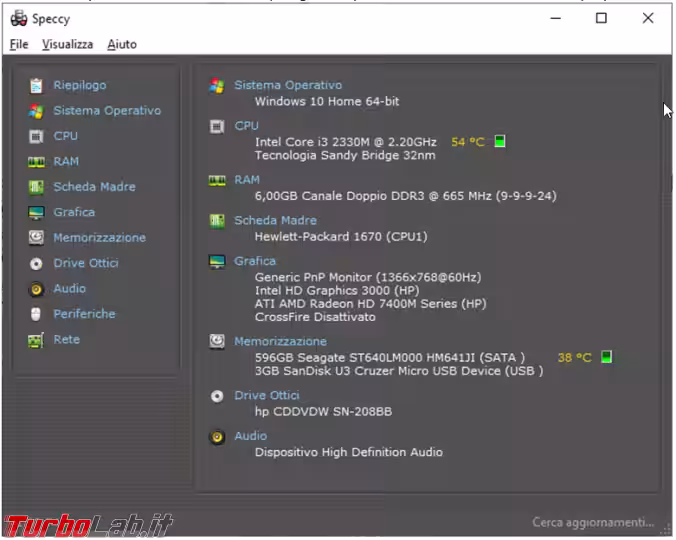
Task: Click the Grafica heading link in summary
Action: tap(255, 261)
